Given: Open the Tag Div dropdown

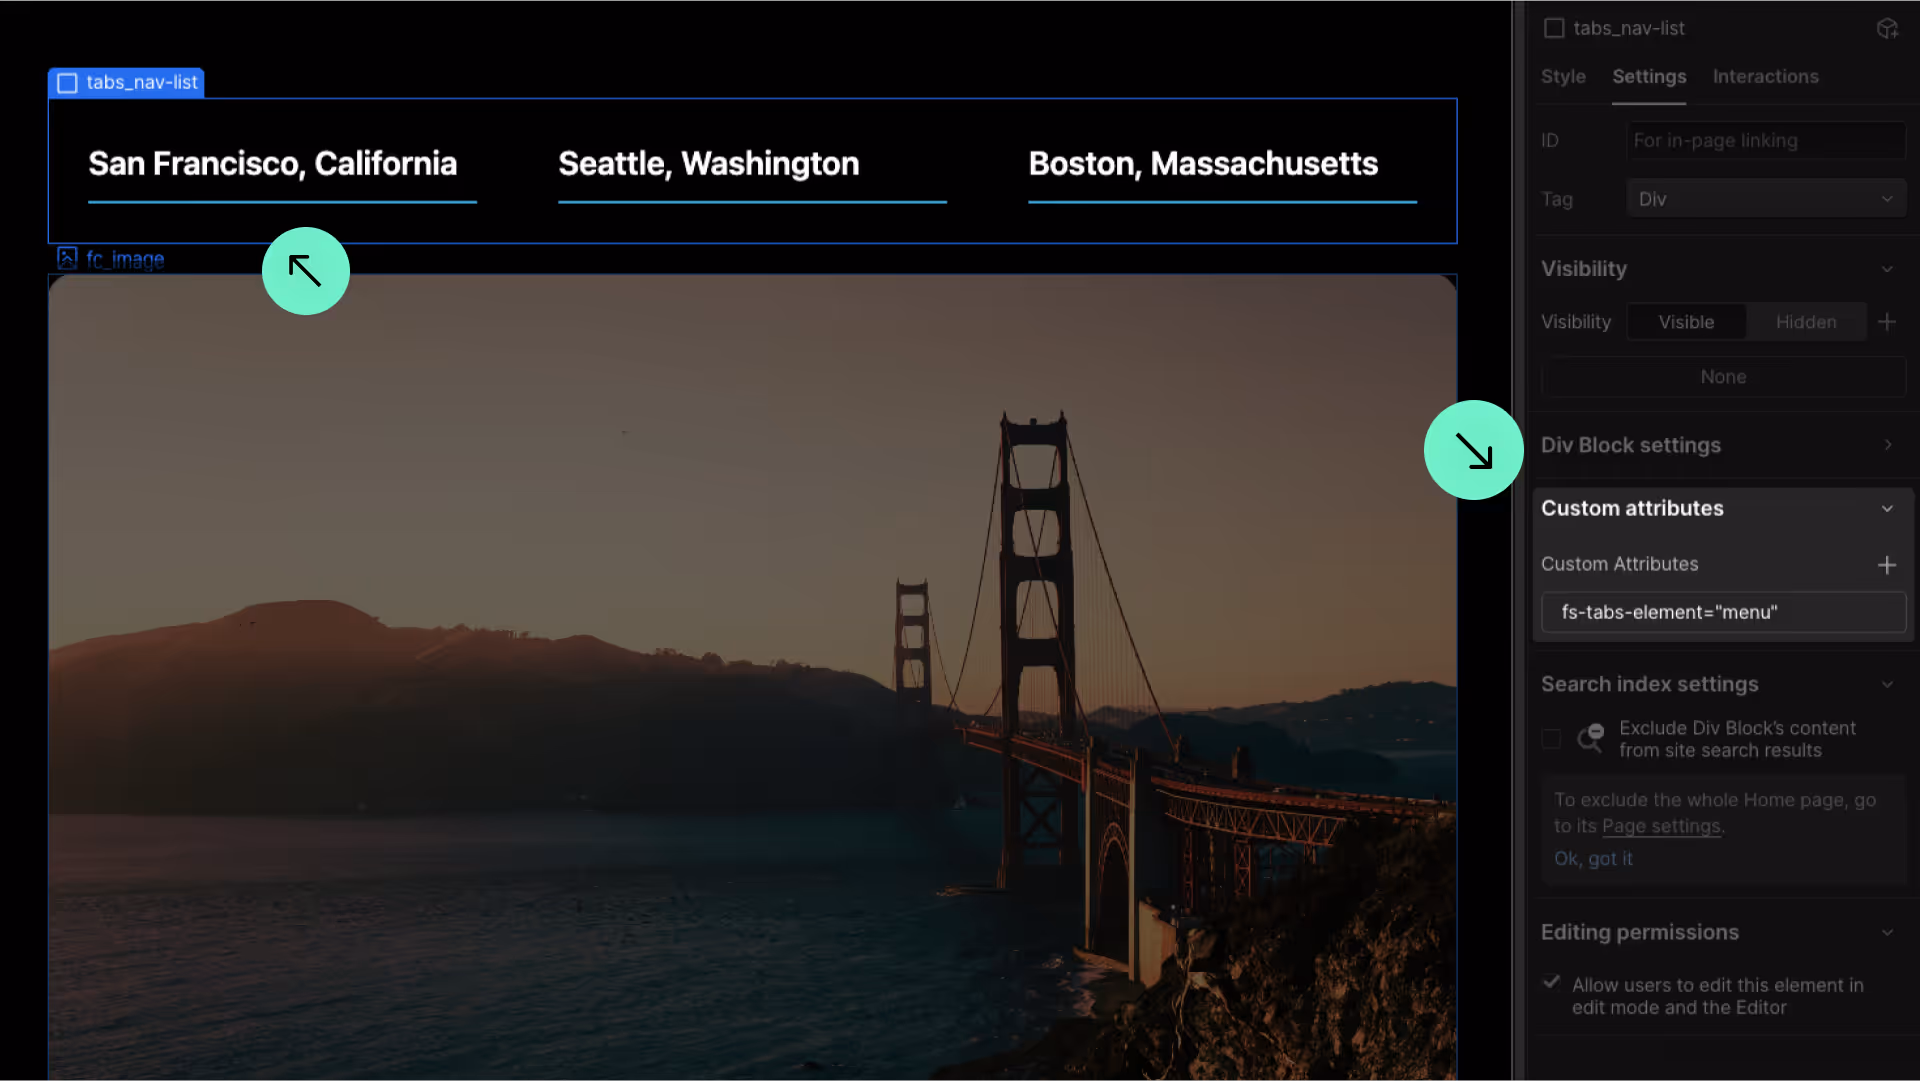Looking at the screenshot, I should 1766,199.
